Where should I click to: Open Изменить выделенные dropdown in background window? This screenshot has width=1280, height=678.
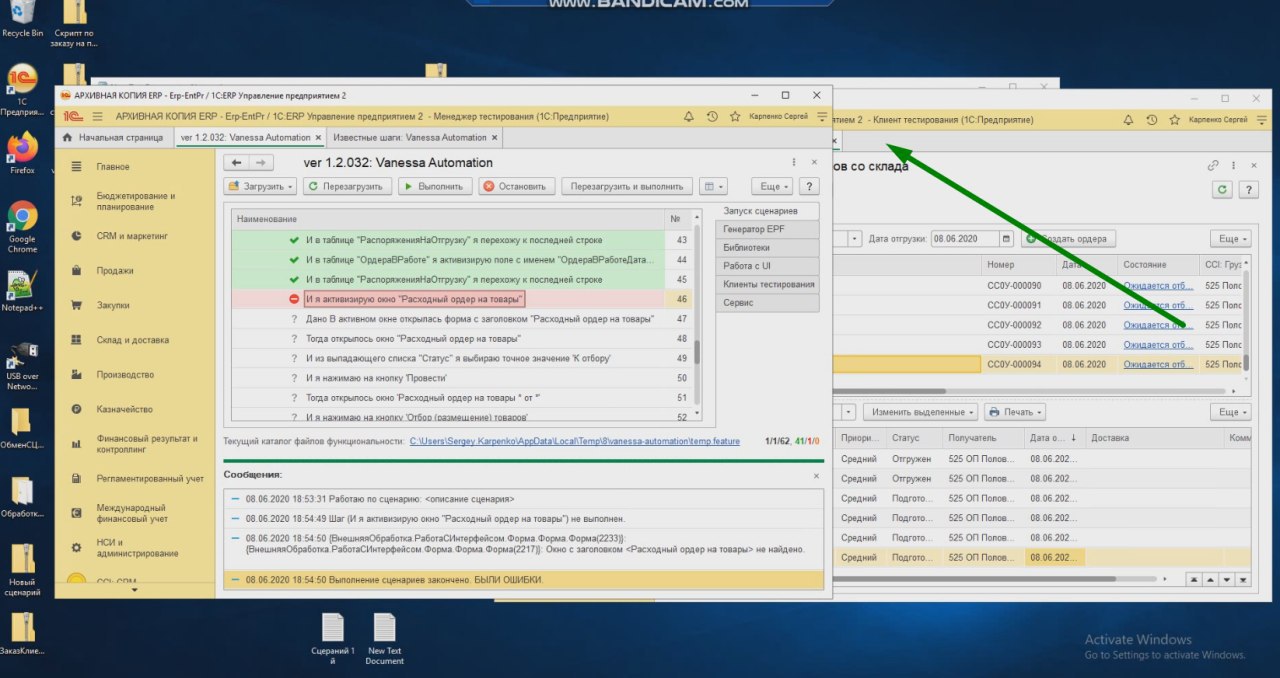click(921, 412)
